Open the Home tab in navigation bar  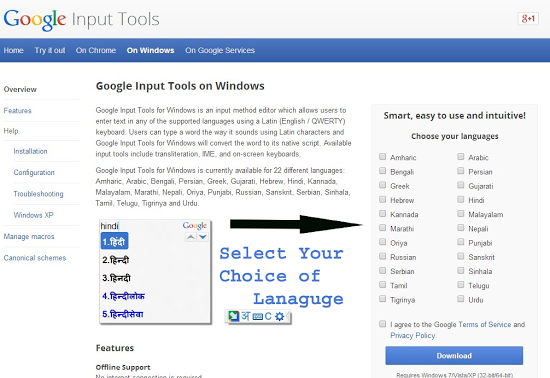(x=14, y=50)
